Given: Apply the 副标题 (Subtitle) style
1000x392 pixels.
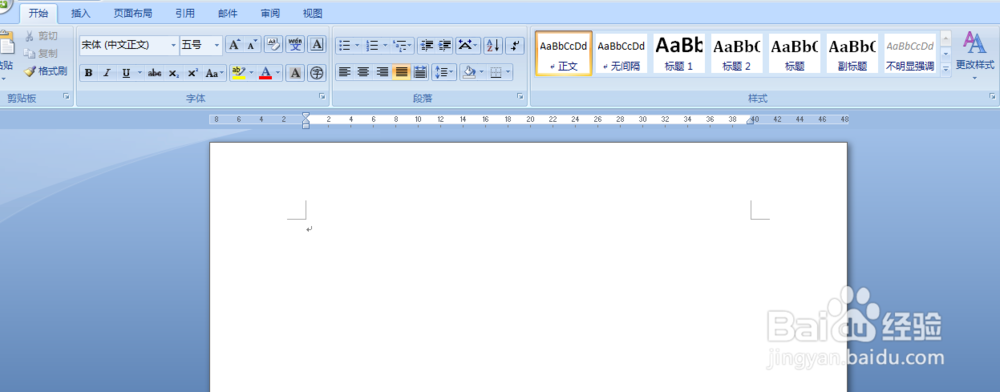Looking at the screenshot, I should click(x=852, y=54).
